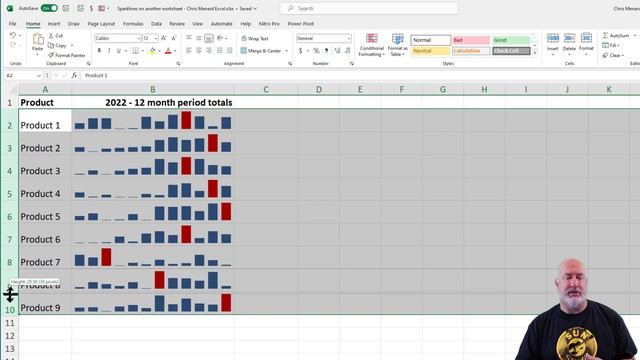Apply cell Borders icon
Image resolution: width=640 pixels, height=360 pixels.
tap(135, 51)
